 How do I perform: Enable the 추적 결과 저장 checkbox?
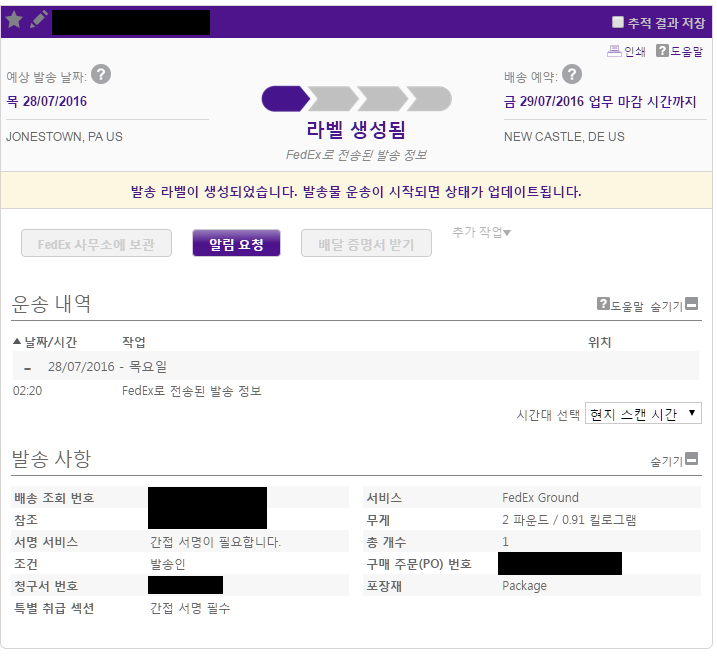tap(618, 22)
